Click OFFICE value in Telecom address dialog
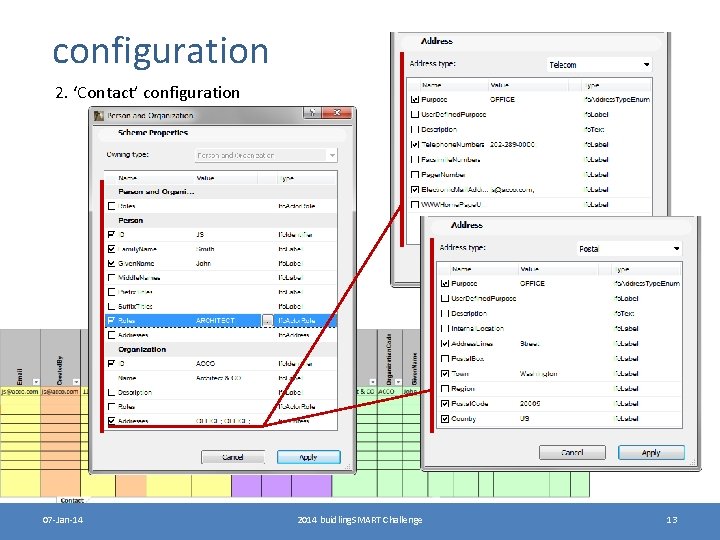 502,99
